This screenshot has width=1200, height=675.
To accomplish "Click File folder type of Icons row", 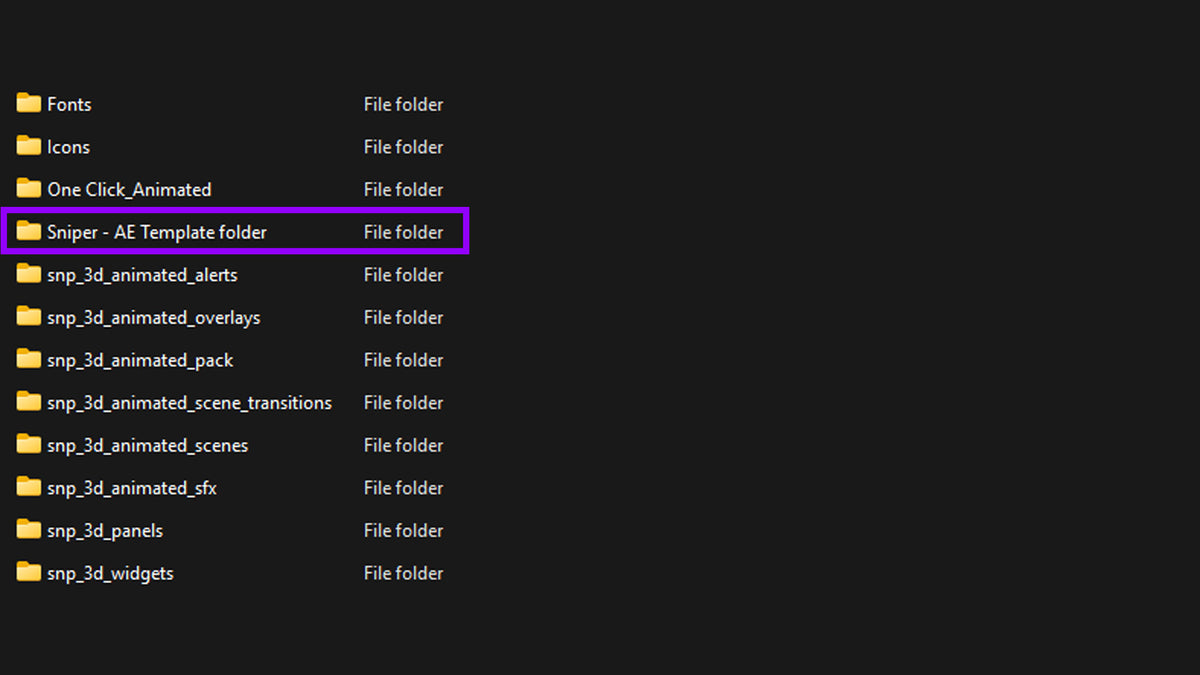I will point(403,147).
